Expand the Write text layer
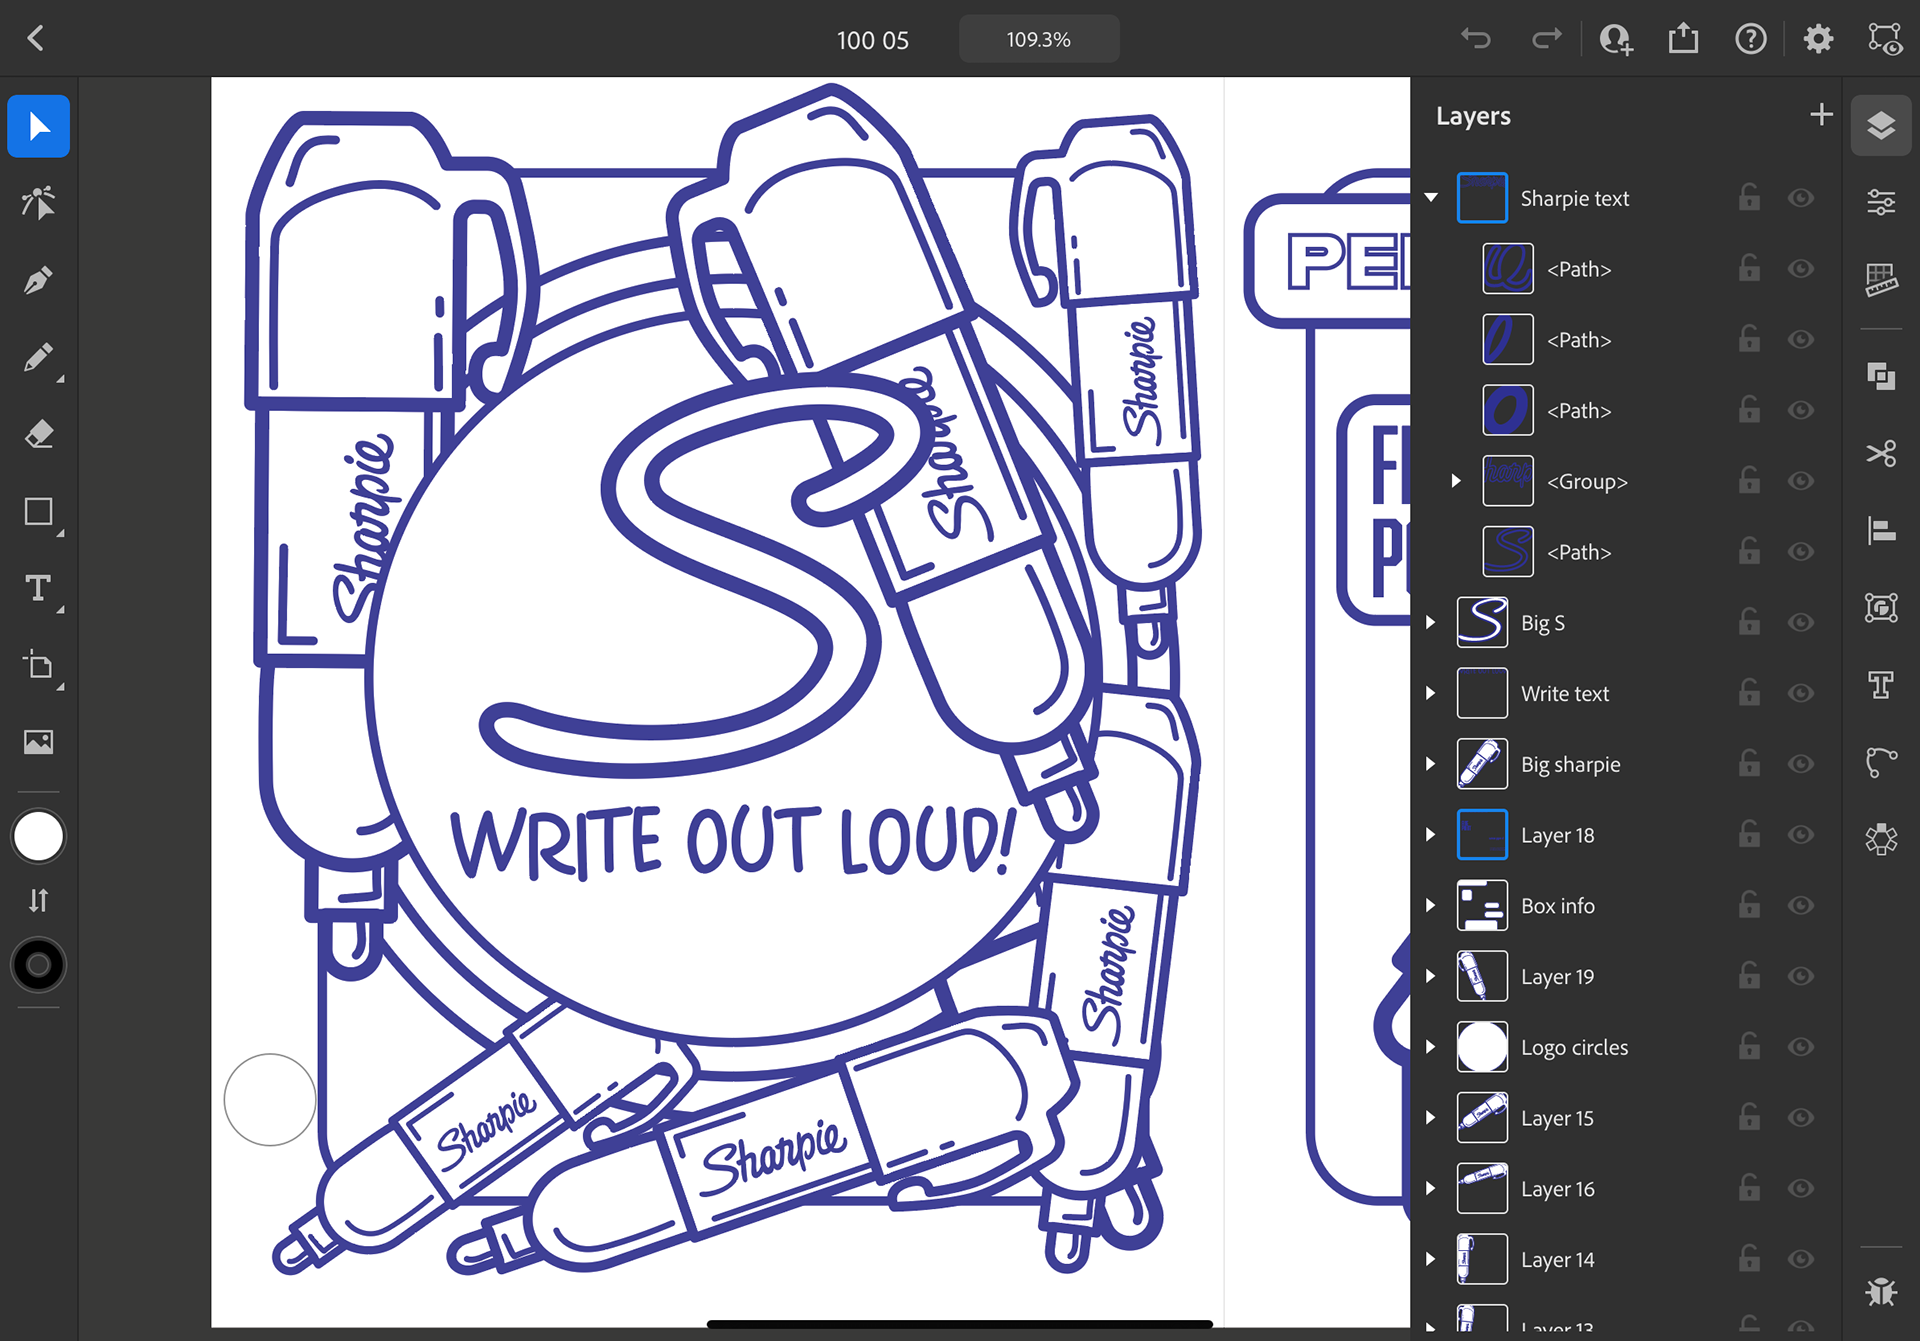 [1431, 693]
